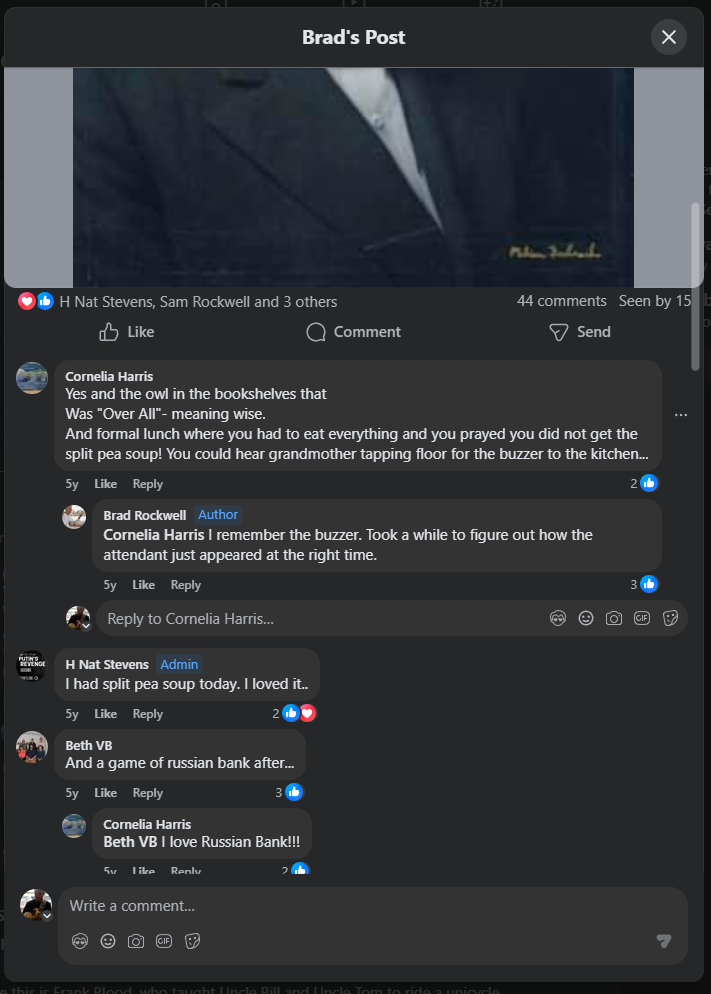Like H Nat Stevens' split pea soup comment
The image size is (711, 994).
point(105,714)
